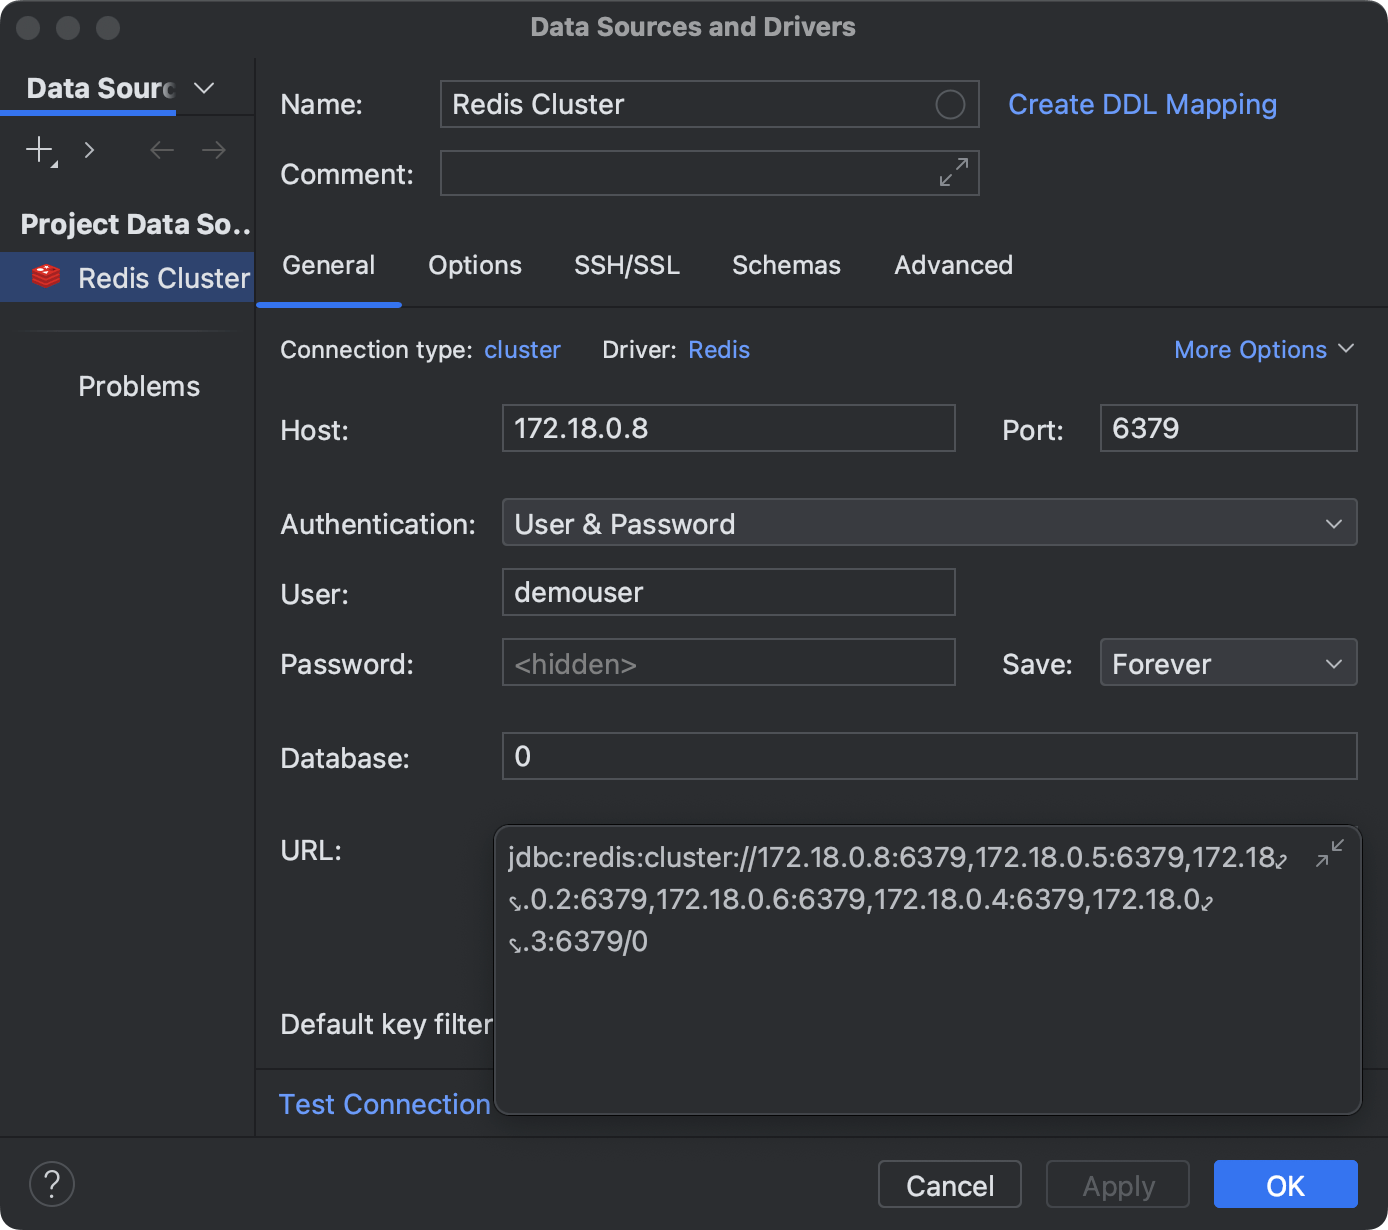
Task: Open help via the question mark icon
Action: (52, 1184)
